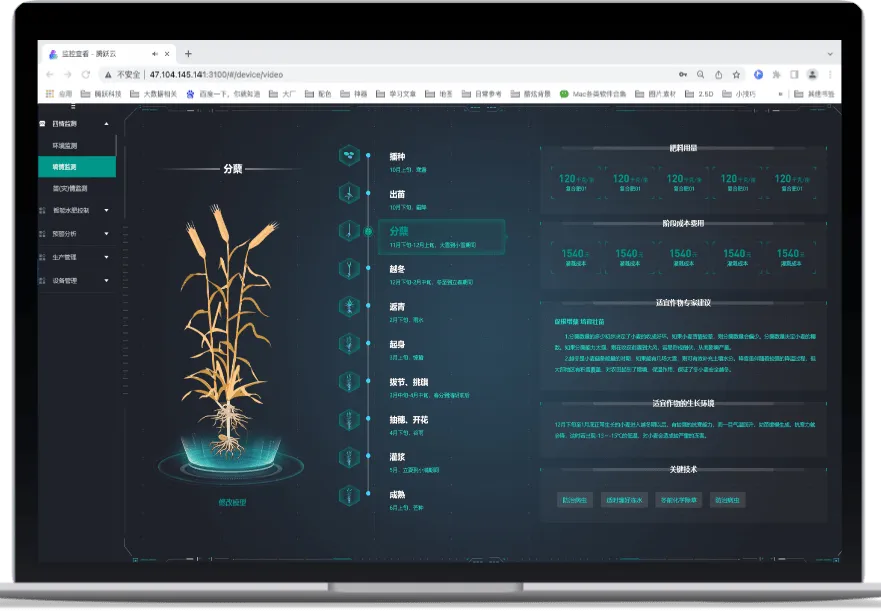Reload the page with the refresh icon
Viewport: 881px width, 611px height.
(86, 74)
